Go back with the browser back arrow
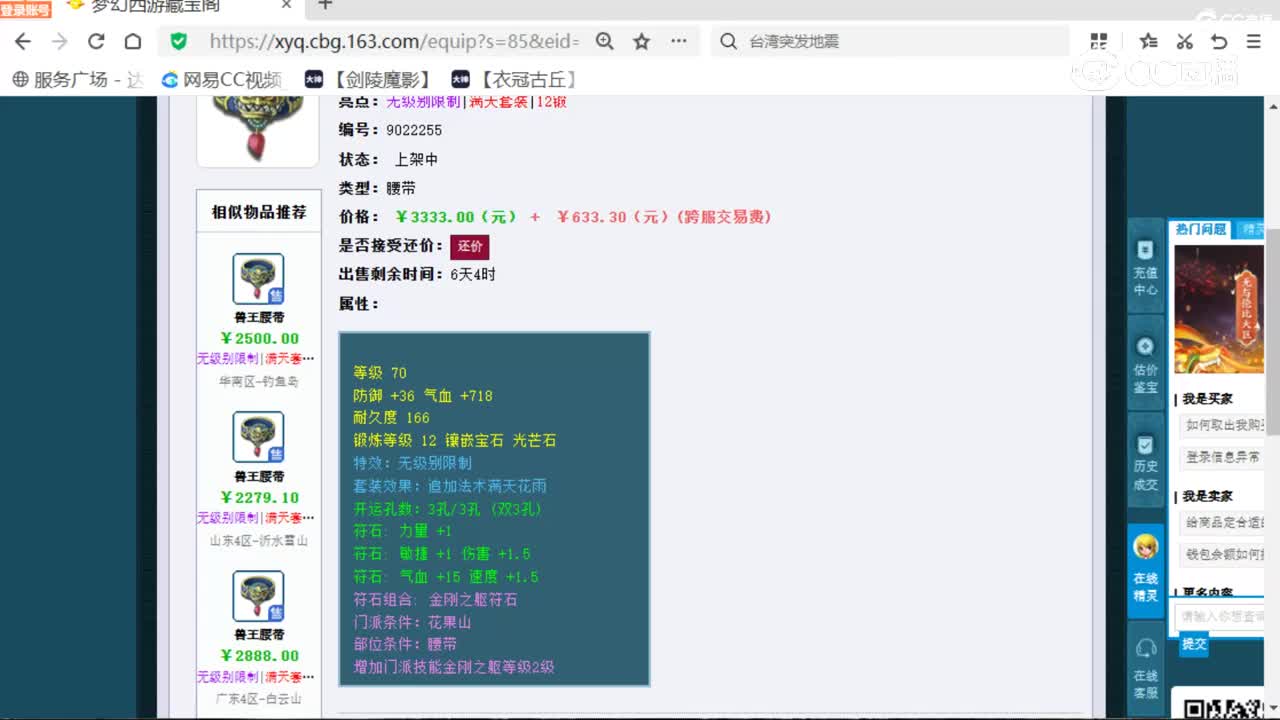Viewport: 1280px width, 720px height. [23, 41]
